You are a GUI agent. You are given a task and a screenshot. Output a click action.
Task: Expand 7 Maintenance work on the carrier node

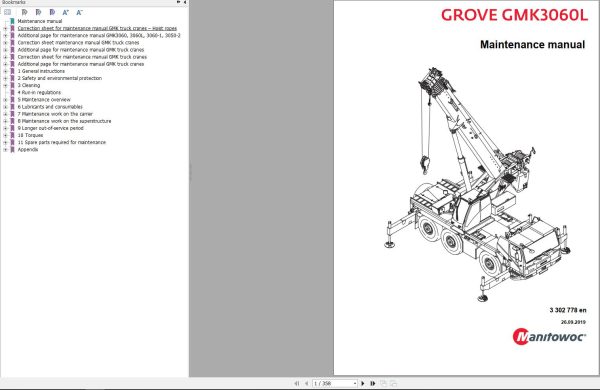(x=5, y=114)
